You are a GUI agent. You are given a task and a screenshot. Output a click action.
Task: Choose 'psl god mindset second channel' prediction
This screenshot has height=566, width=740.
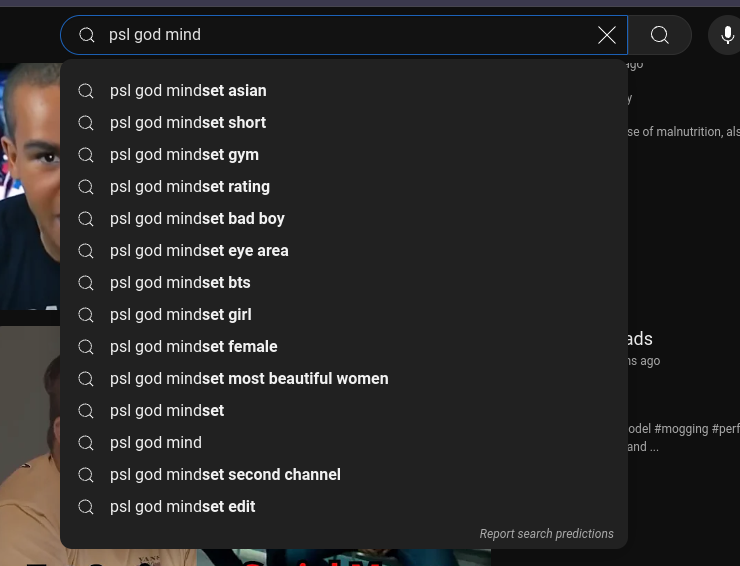click(344, 475)
